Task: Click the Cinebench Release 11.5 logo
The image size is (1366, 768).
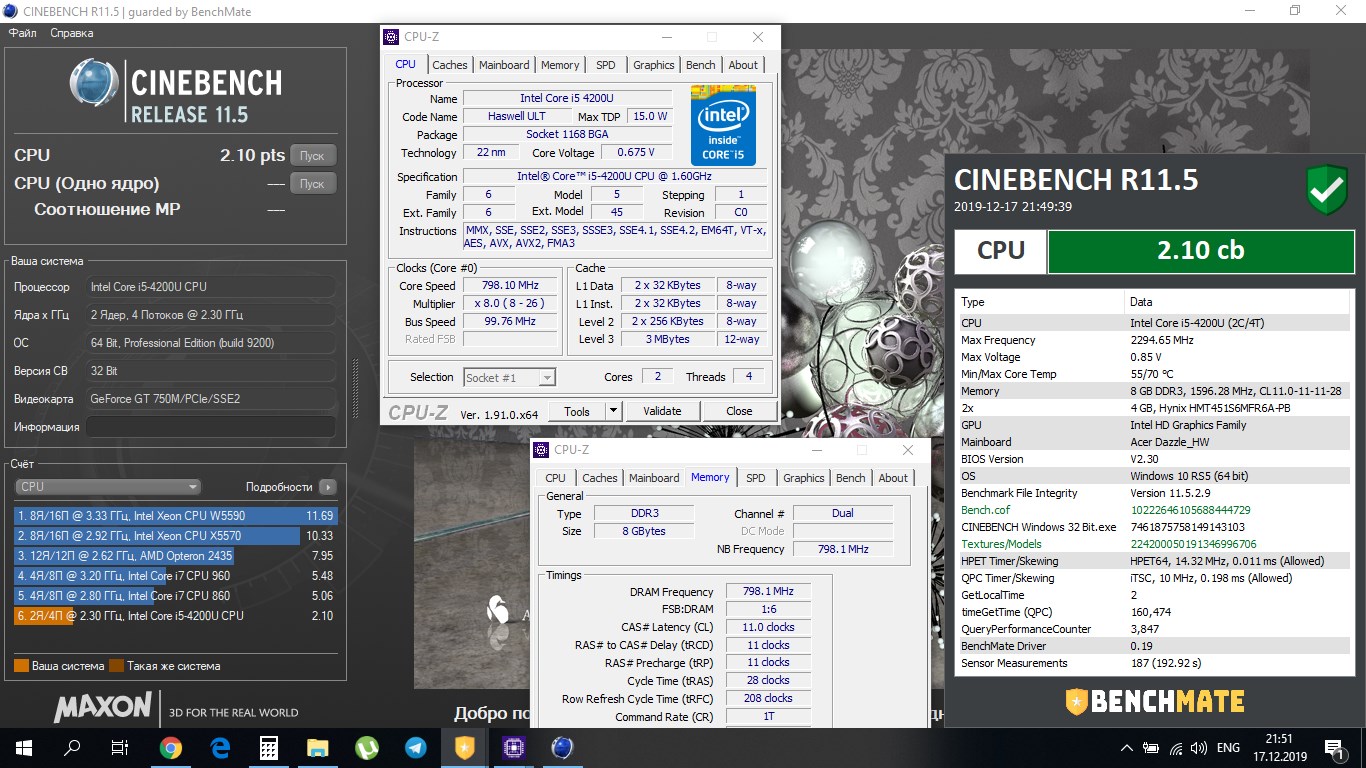Action: [x=176, y=92]
